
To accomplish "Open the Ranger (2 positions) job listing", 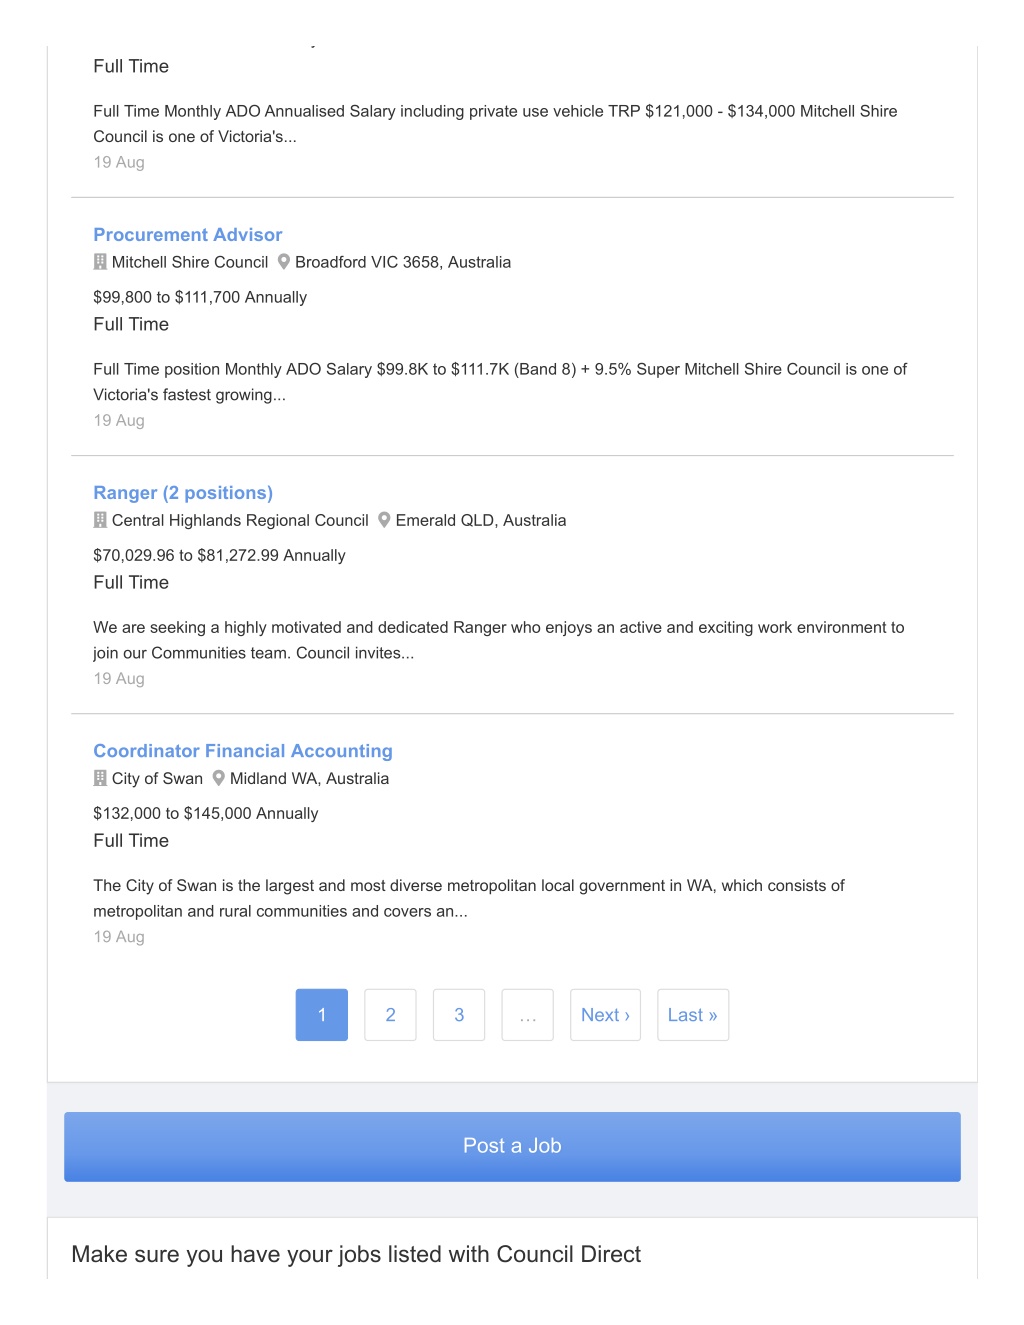I will coord(183,493).
